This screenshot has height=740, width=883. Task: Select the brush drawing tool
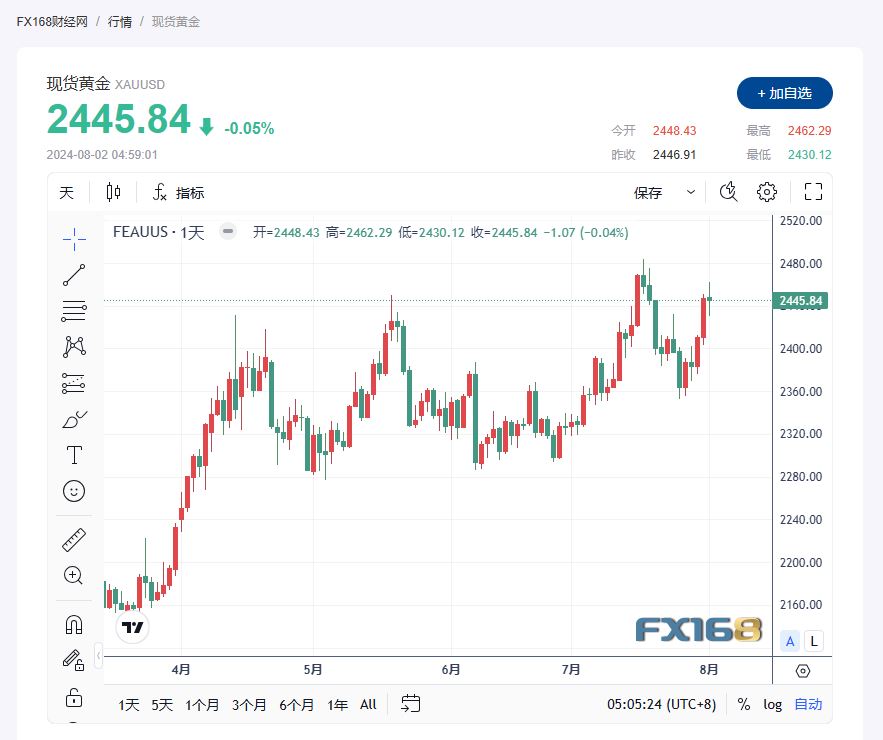[x=74, y=419]
